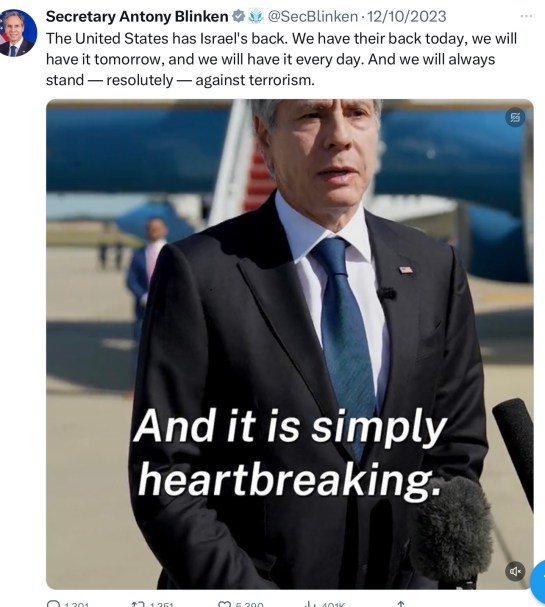Screen dimensions: 545x607
Task: Click the blue verified checkmark badge
Action: (x=238, y=17)
